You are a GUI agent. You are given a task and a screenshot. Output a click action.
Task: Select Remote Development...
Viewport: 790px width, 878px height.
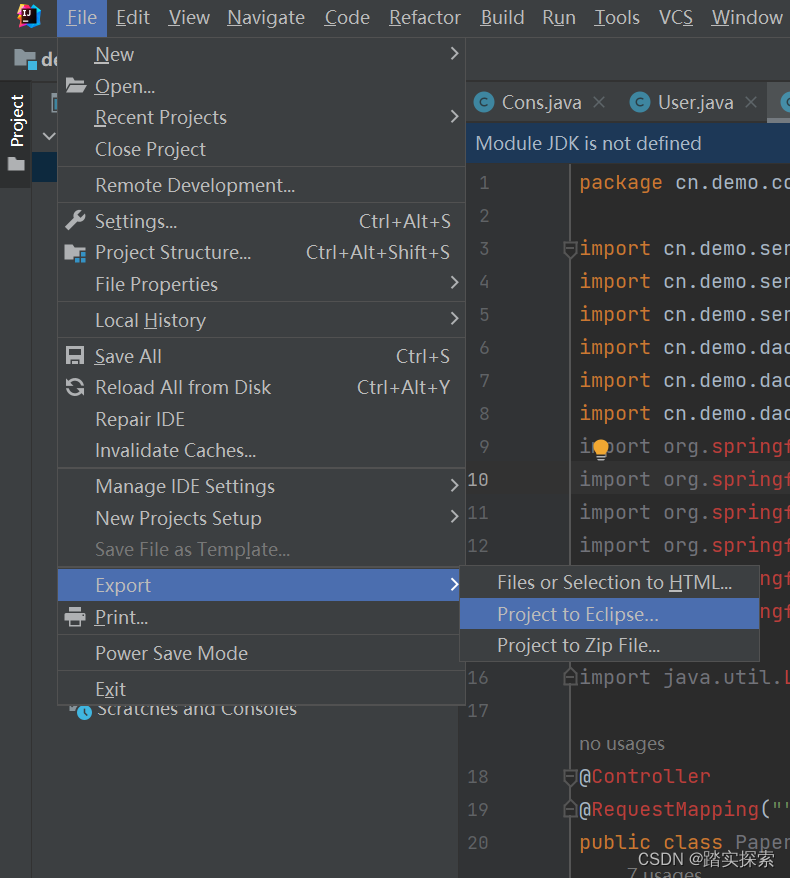(x=261, y=185)
